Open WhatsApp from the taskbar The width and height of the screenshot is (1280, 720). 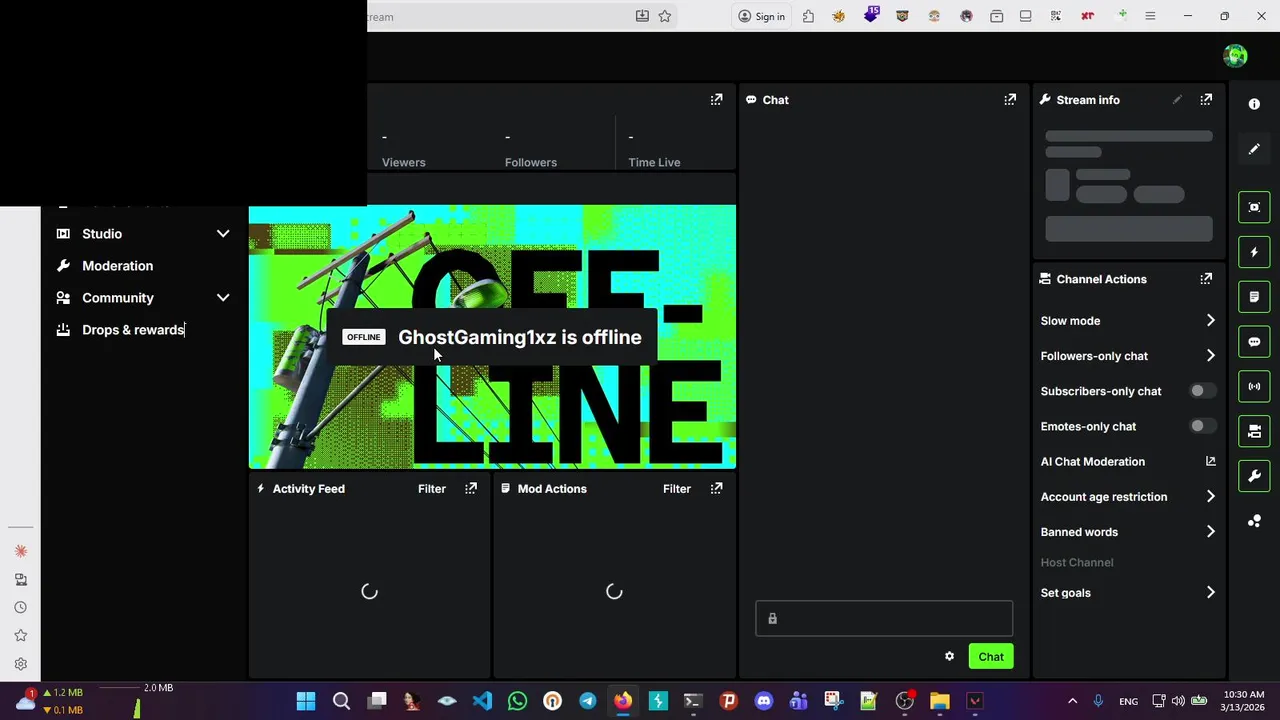click(517, 701)
